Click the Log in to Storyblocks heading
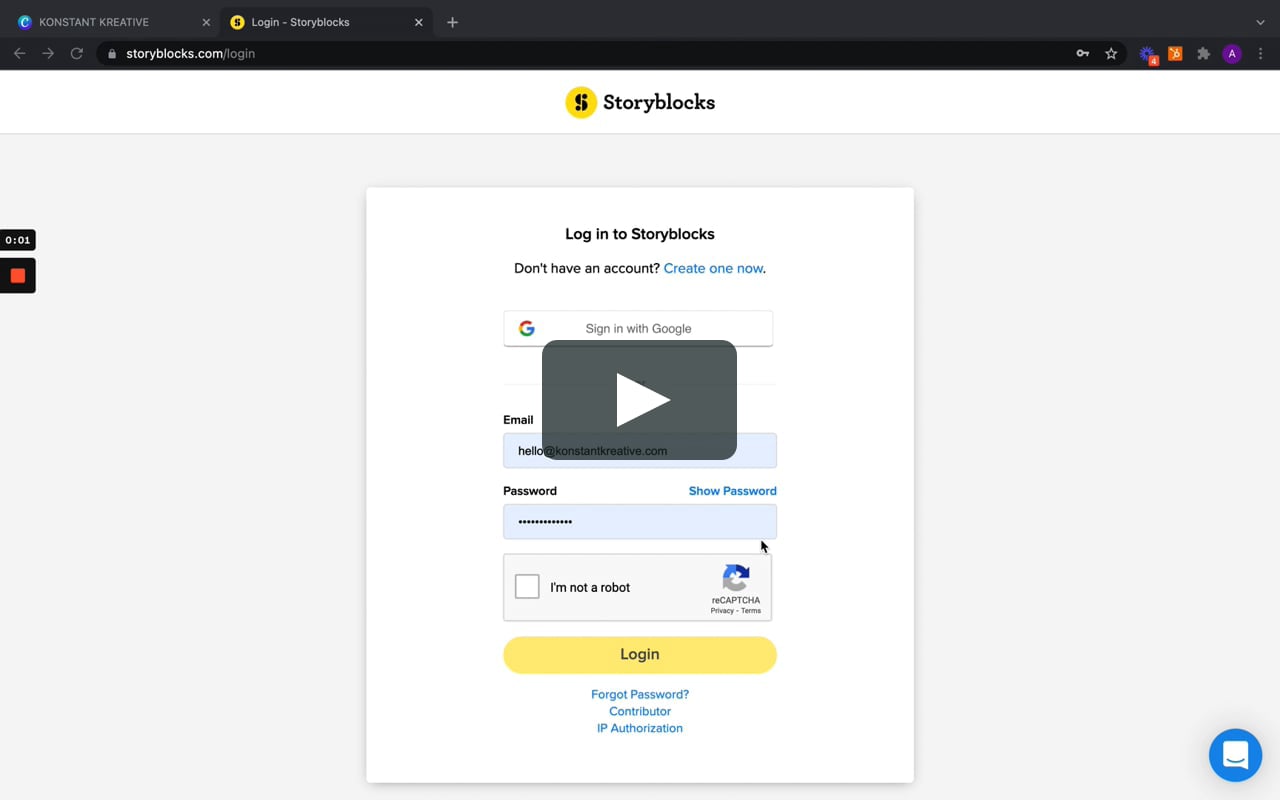The height and width of the screenshot is (800, 1280). click(x=640, y=234)
